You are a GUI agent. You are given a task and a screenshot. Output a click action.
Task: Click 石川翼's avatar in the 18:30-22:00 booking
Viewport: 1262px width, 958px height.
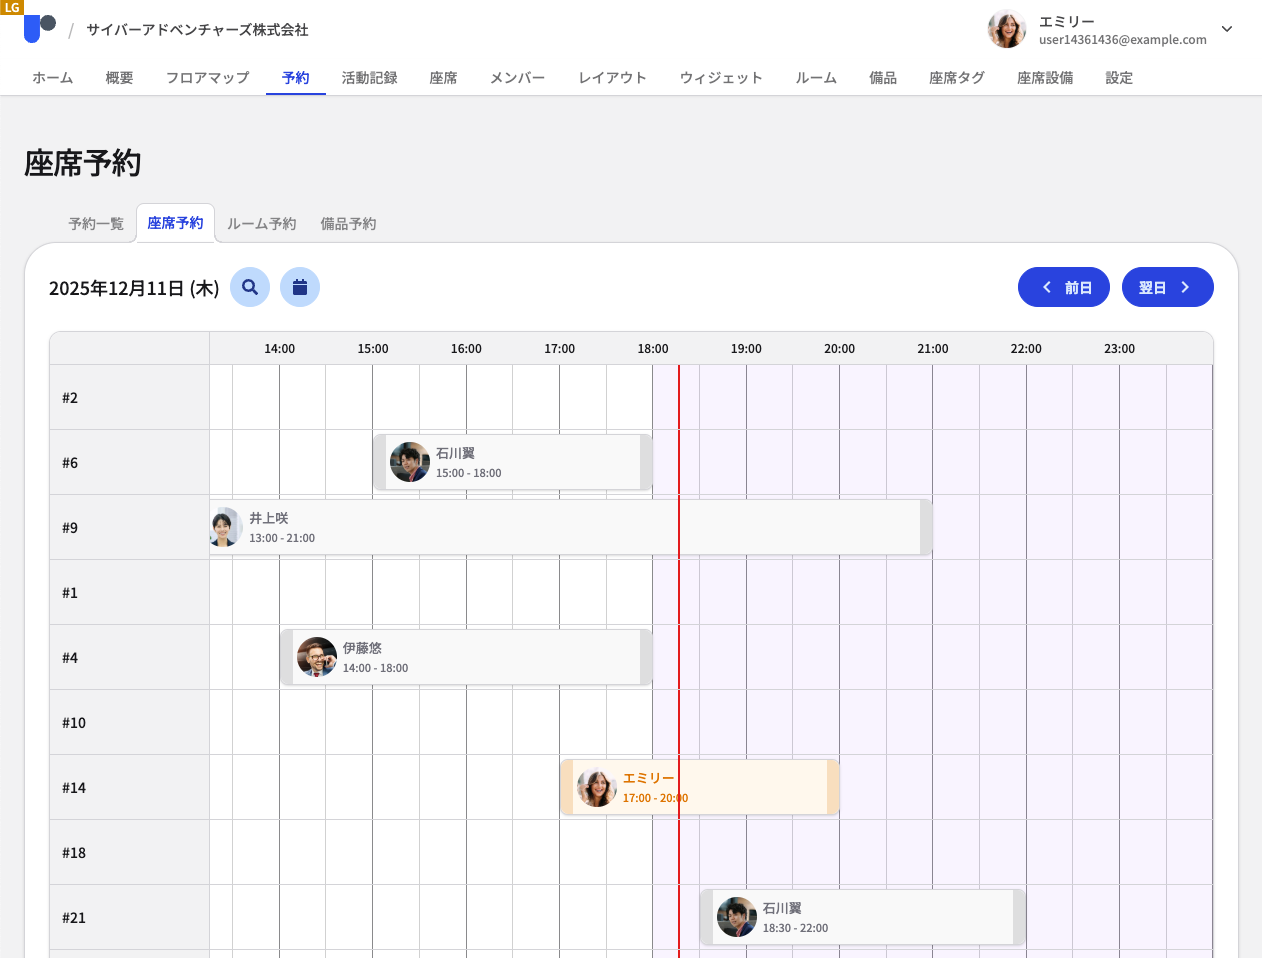point(737,917)
